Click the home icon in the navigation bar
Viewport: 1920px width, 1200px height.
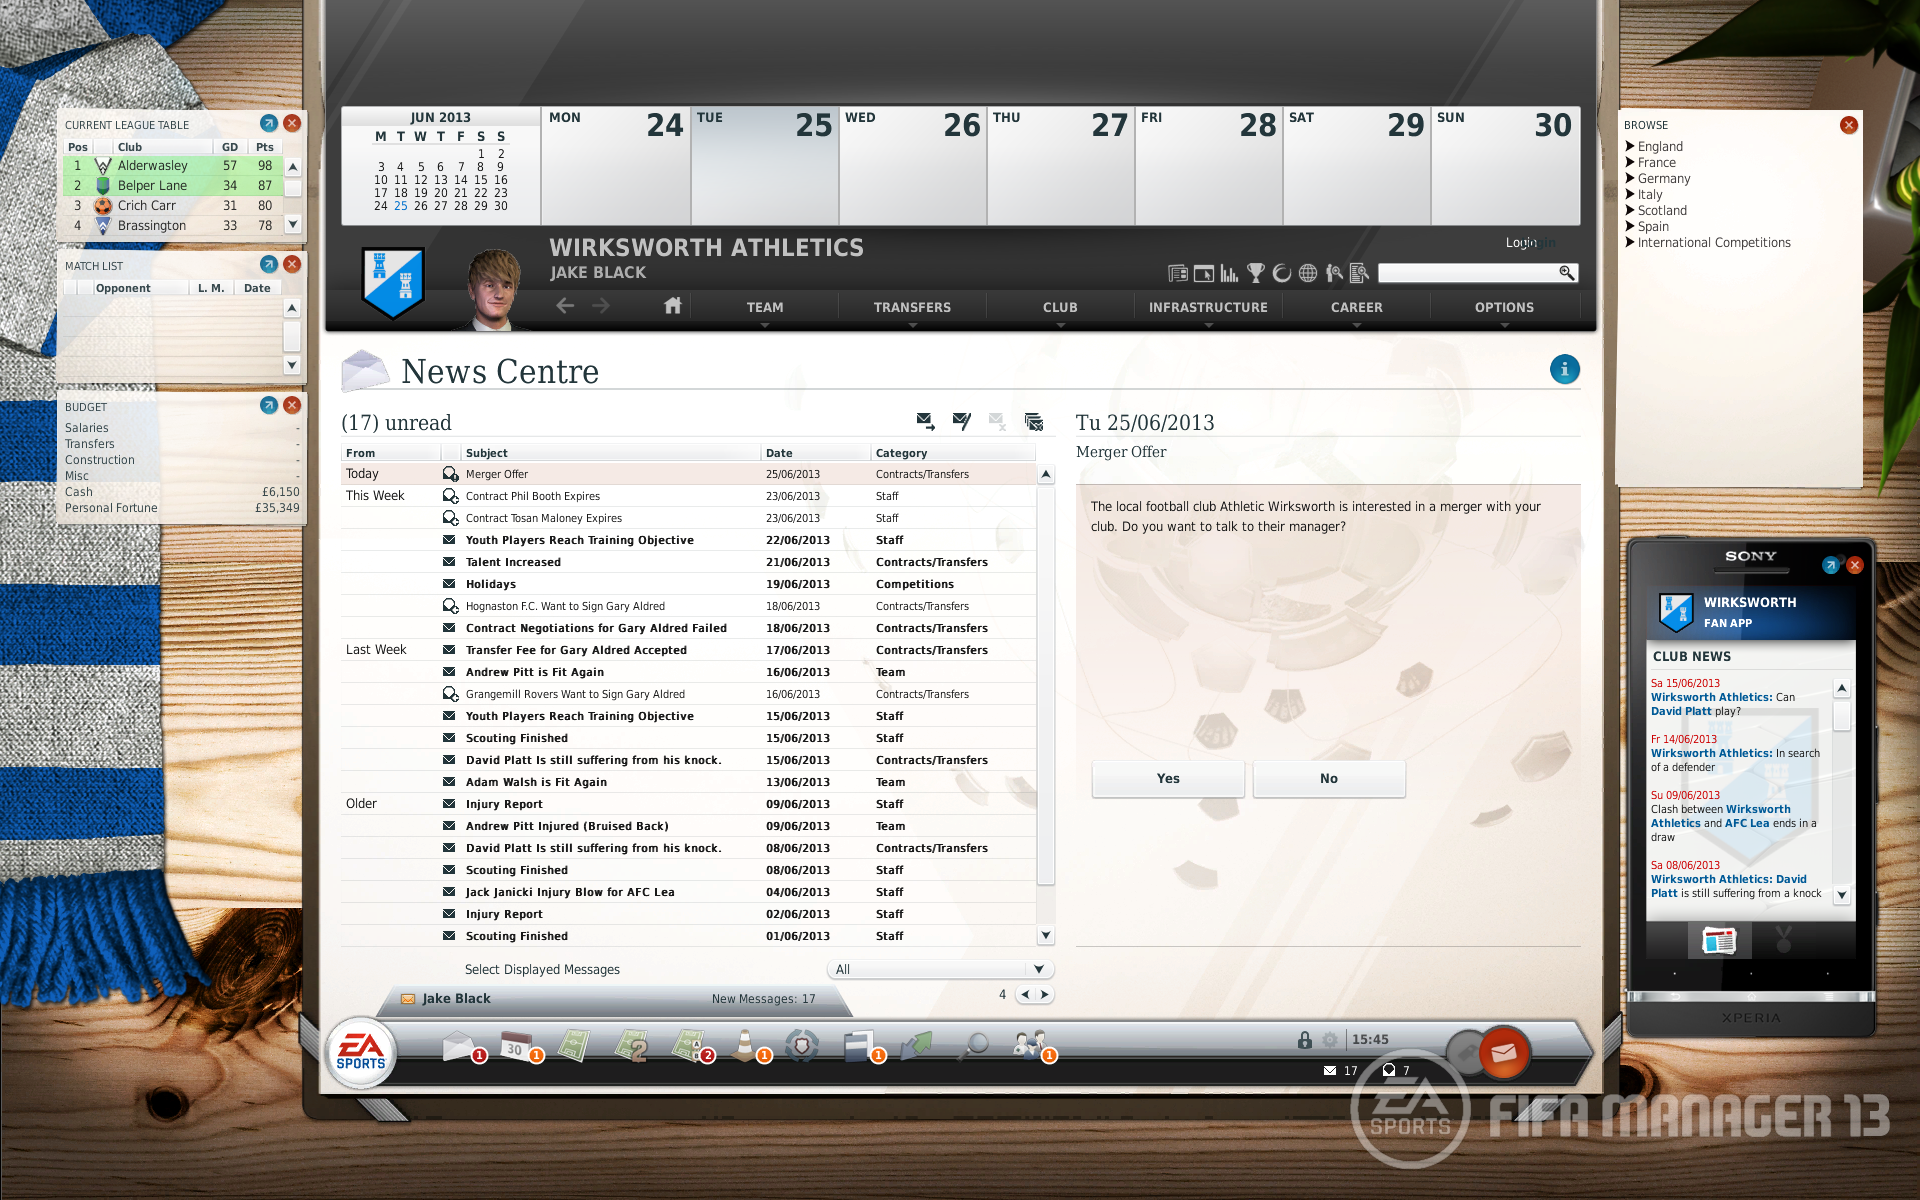pyautogui.click(x=672, y=306)
